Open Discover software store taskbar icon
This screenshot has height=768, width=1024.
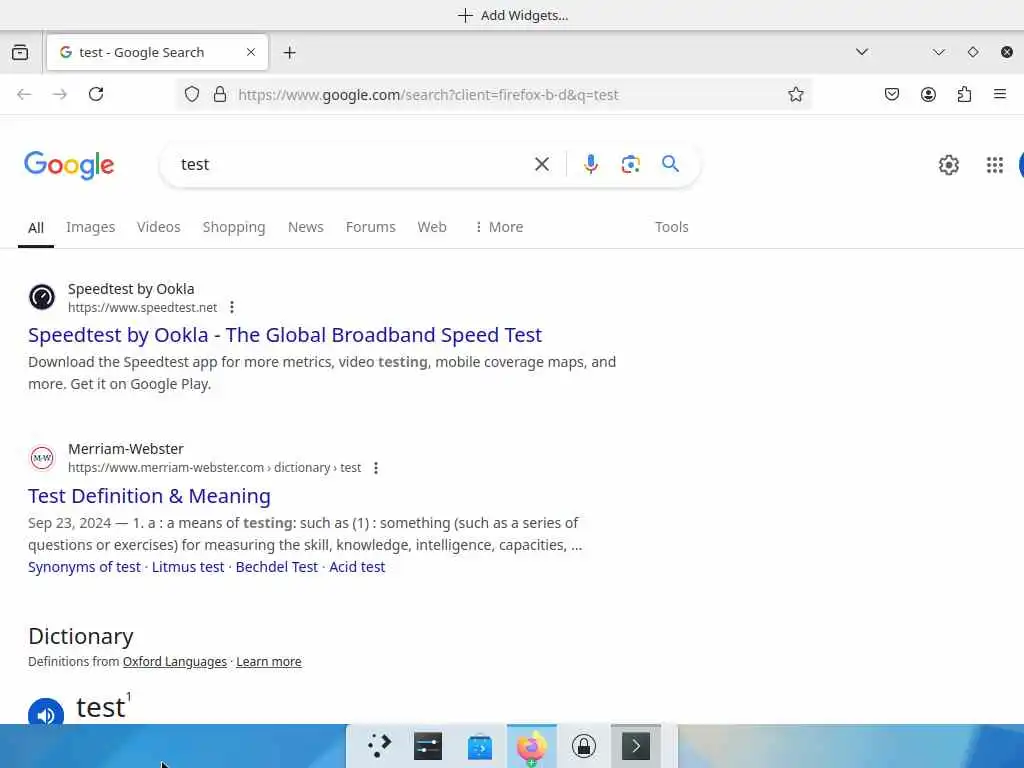coord(480,746)
